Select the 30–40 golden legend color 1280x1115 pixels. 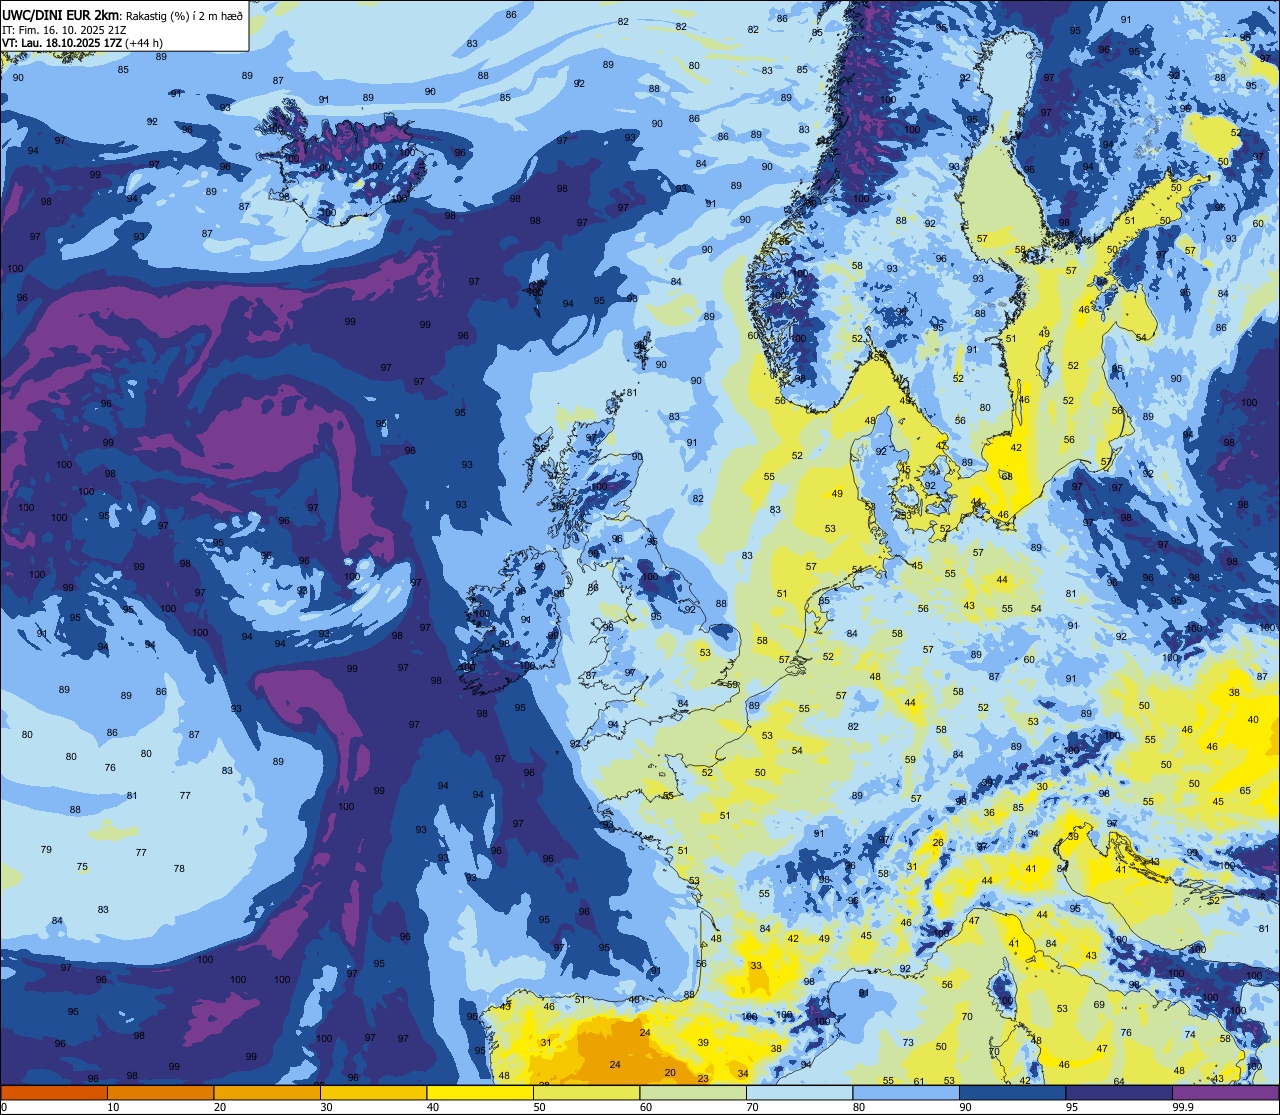[373, 1092]
